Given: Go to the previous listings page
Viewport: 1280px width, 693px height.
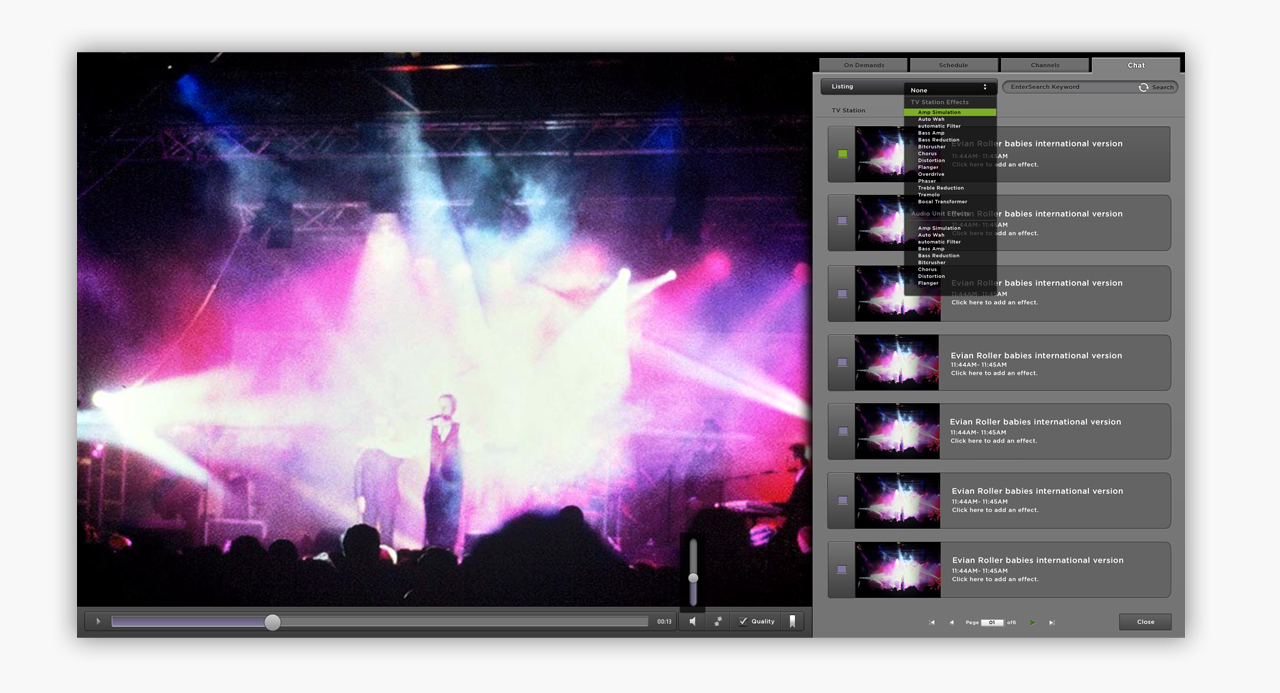Looking at the screenshot, I should click(x=951, y=623).
